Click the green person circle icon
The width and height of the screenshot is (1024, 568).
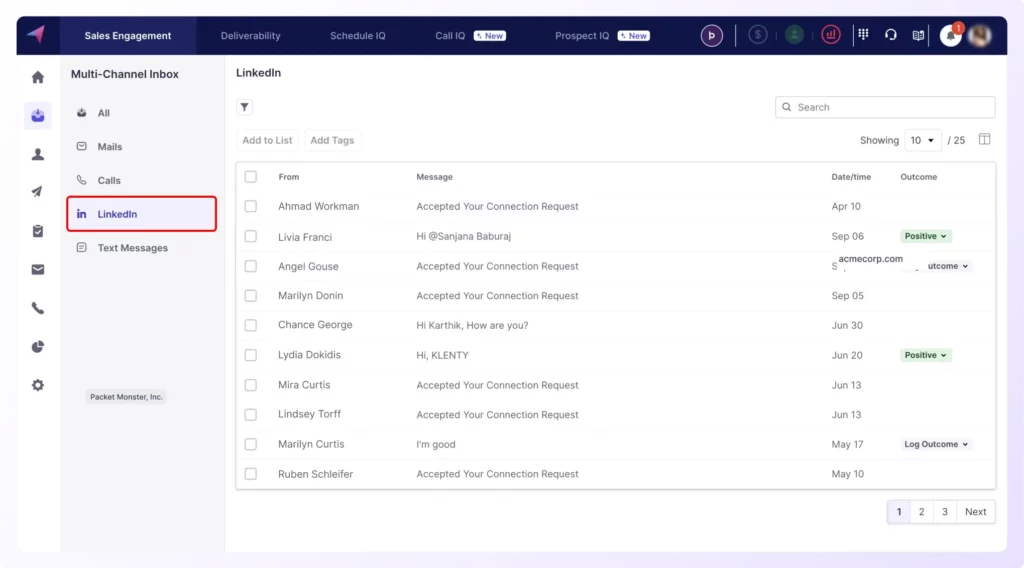794,35
